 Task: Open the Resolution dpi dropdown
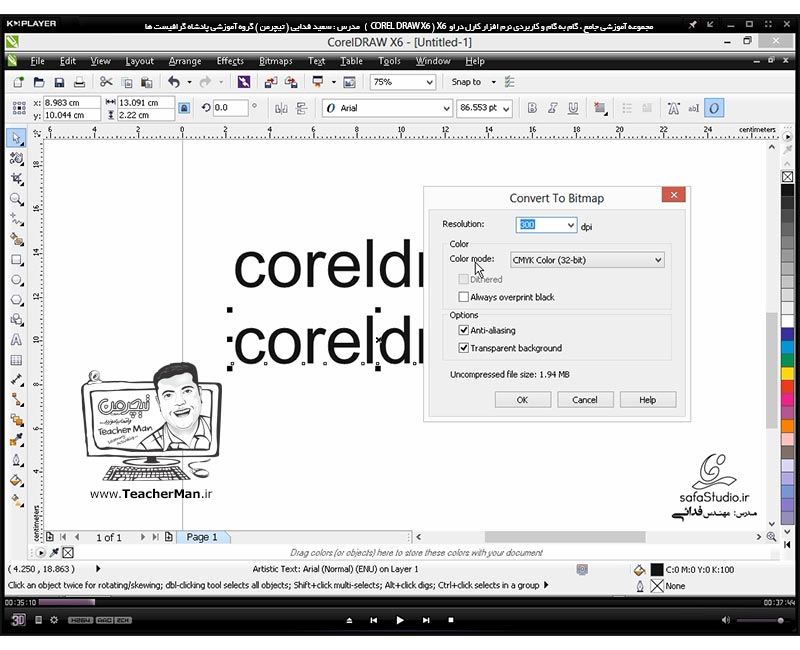coord(570,225)
